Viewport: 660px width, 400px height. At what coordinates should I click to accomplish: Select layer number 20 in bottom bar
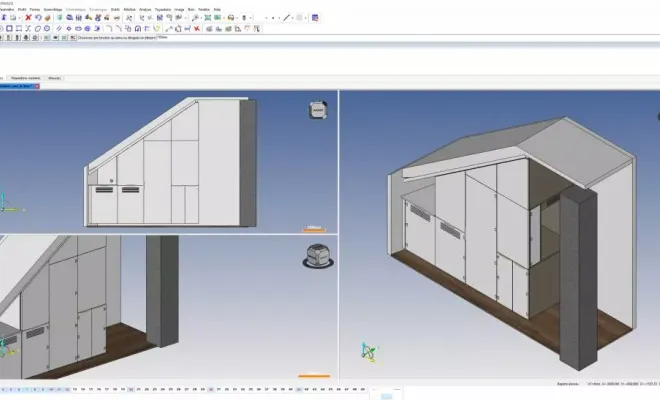[x=131, y=390]
